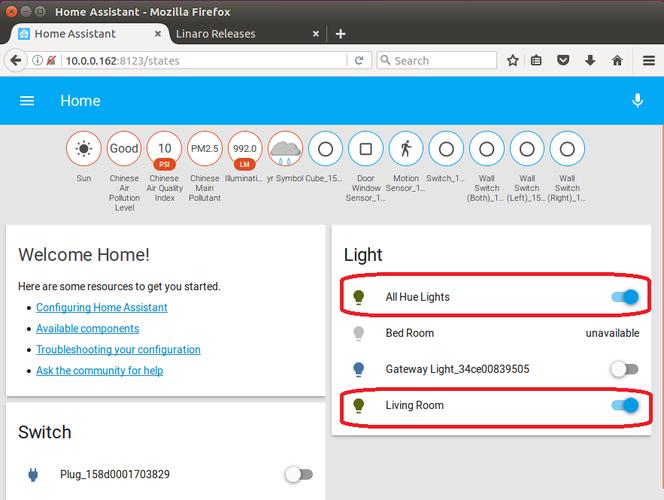
Task: Open the Wall Switch (Left) badge
Action: click(527, 149)
